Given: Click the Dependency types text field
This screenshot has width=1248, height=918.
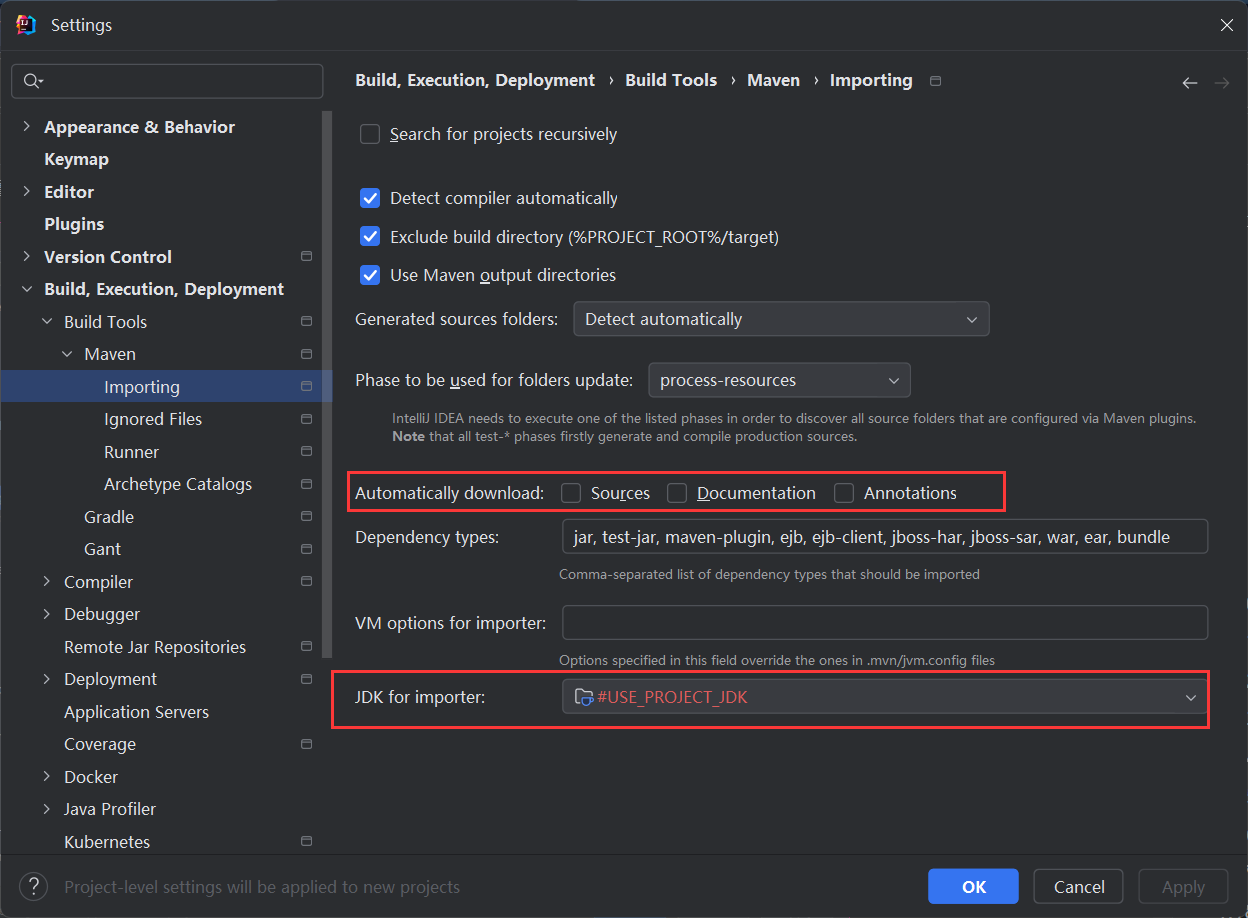Looking at the screenshot, I should click(885, 537).
